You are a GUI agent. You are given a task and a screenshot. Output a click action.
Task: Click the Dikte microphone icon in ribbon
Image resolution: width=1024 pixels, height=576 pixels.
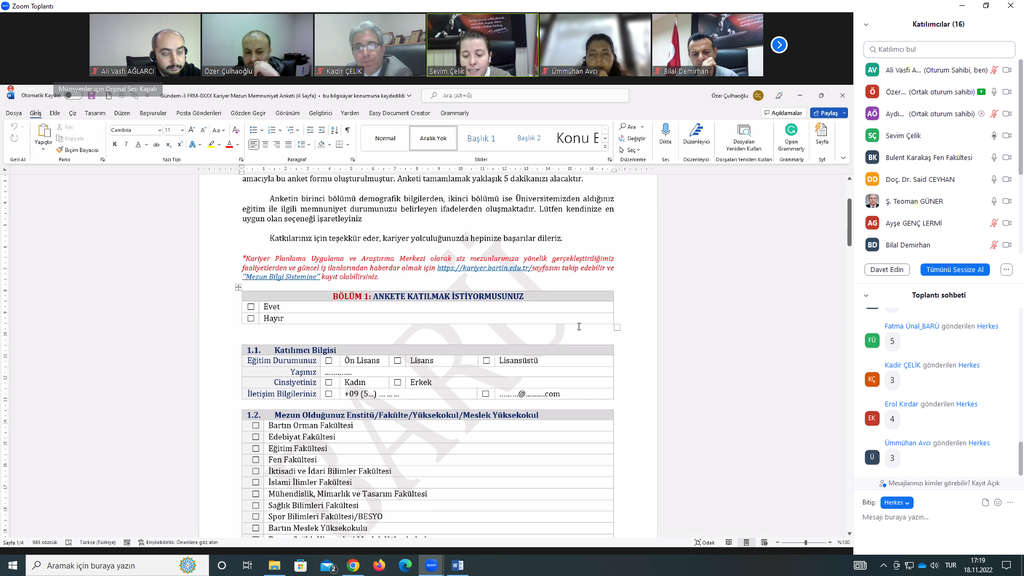coord(665,132)
